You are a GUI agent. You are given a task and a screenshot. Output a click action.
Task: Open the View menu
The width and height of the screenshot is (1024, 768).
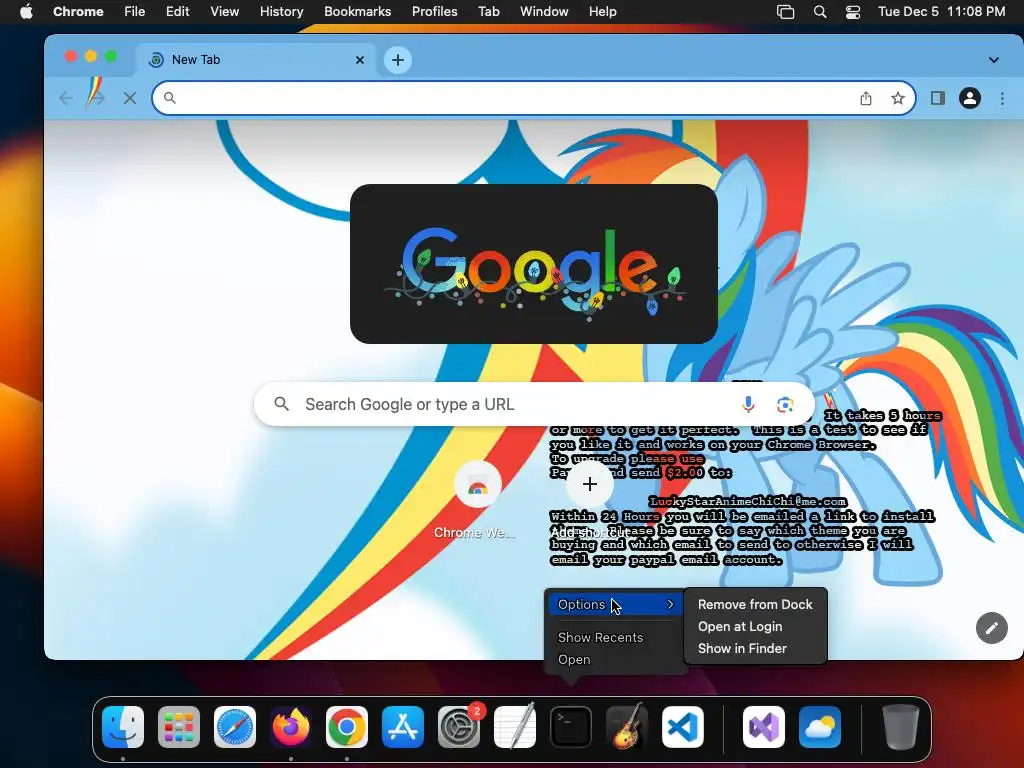pyautogui.click(x=224, y=12)
